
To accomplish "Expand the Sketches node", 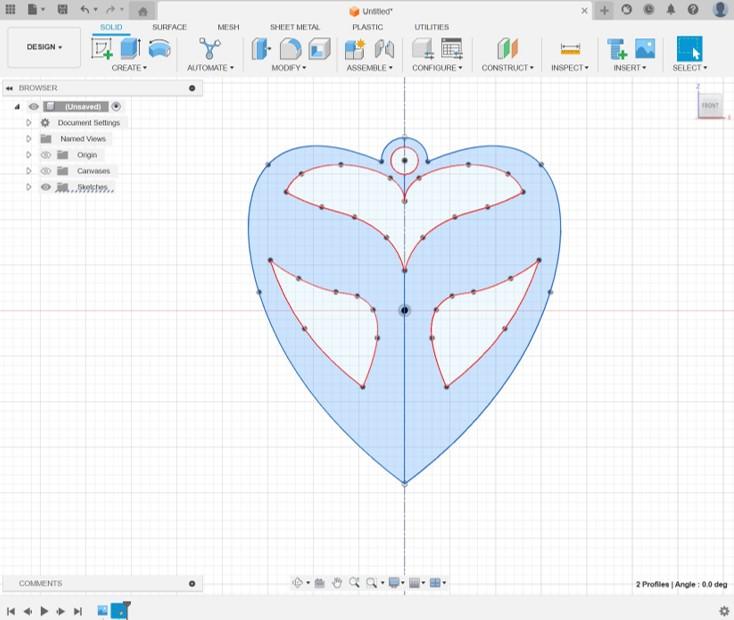I will (x=29, y=187).
